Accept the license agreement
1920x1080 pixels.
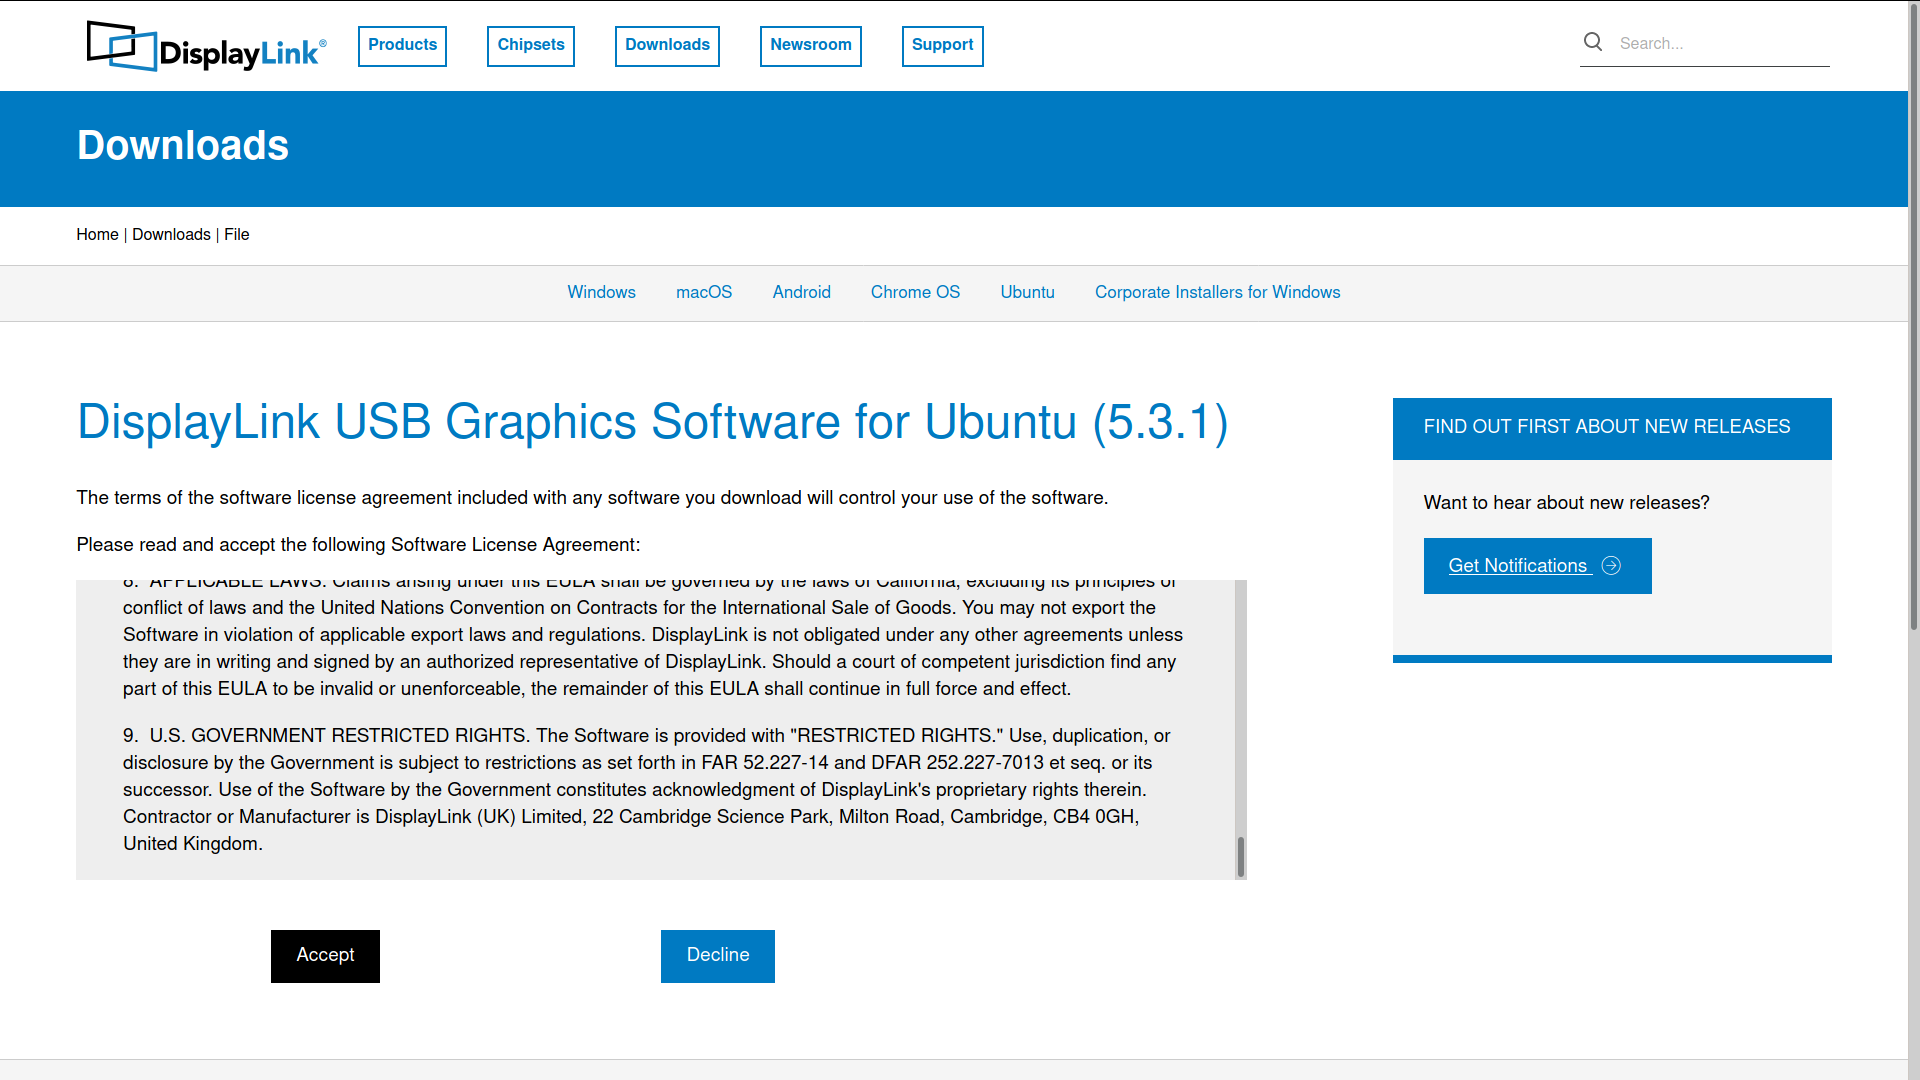pyautogui.click(x=325, y=956)
